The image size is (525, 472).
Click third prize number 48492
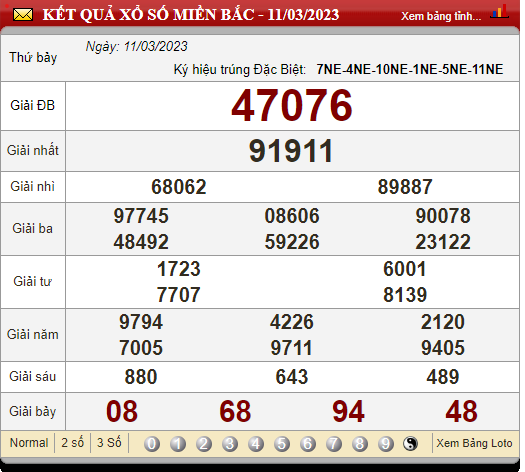(x=141, y=242)
